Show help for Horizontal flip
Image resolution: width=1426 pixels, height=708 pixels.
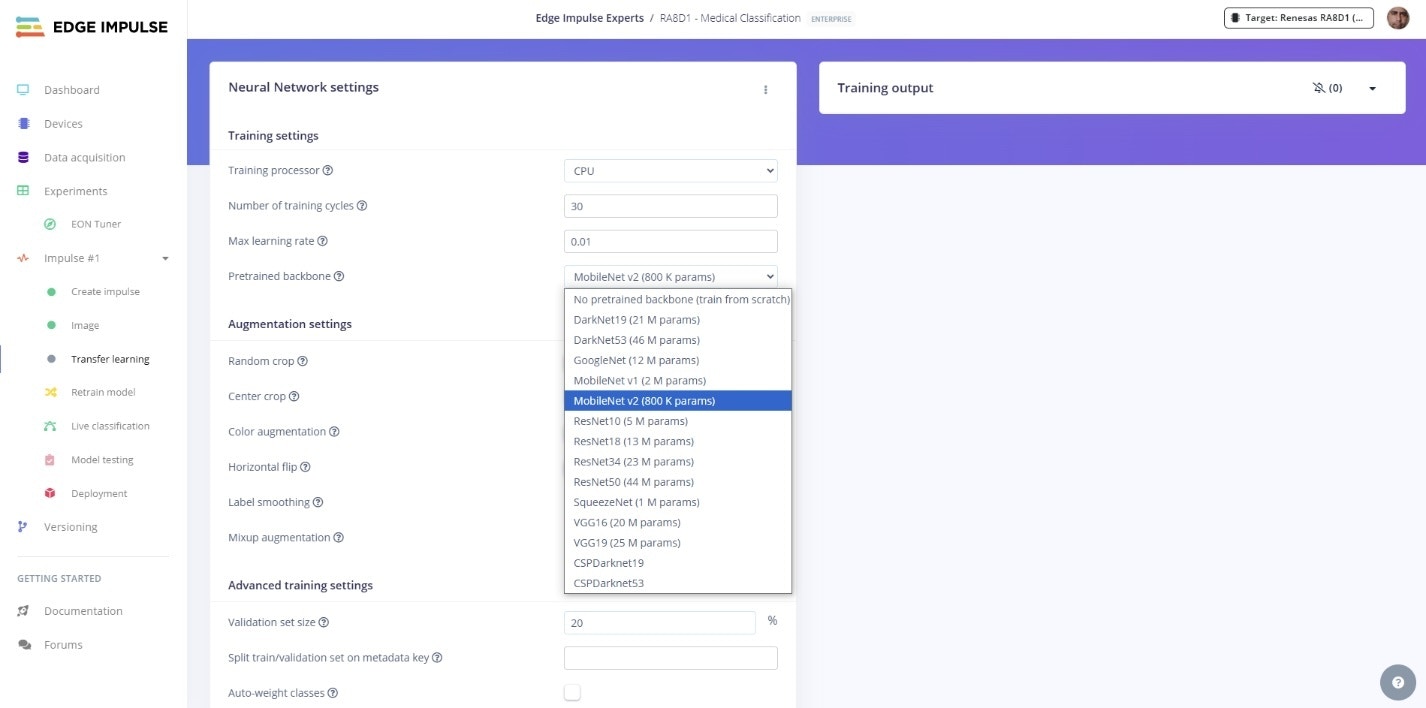point(305,467)
